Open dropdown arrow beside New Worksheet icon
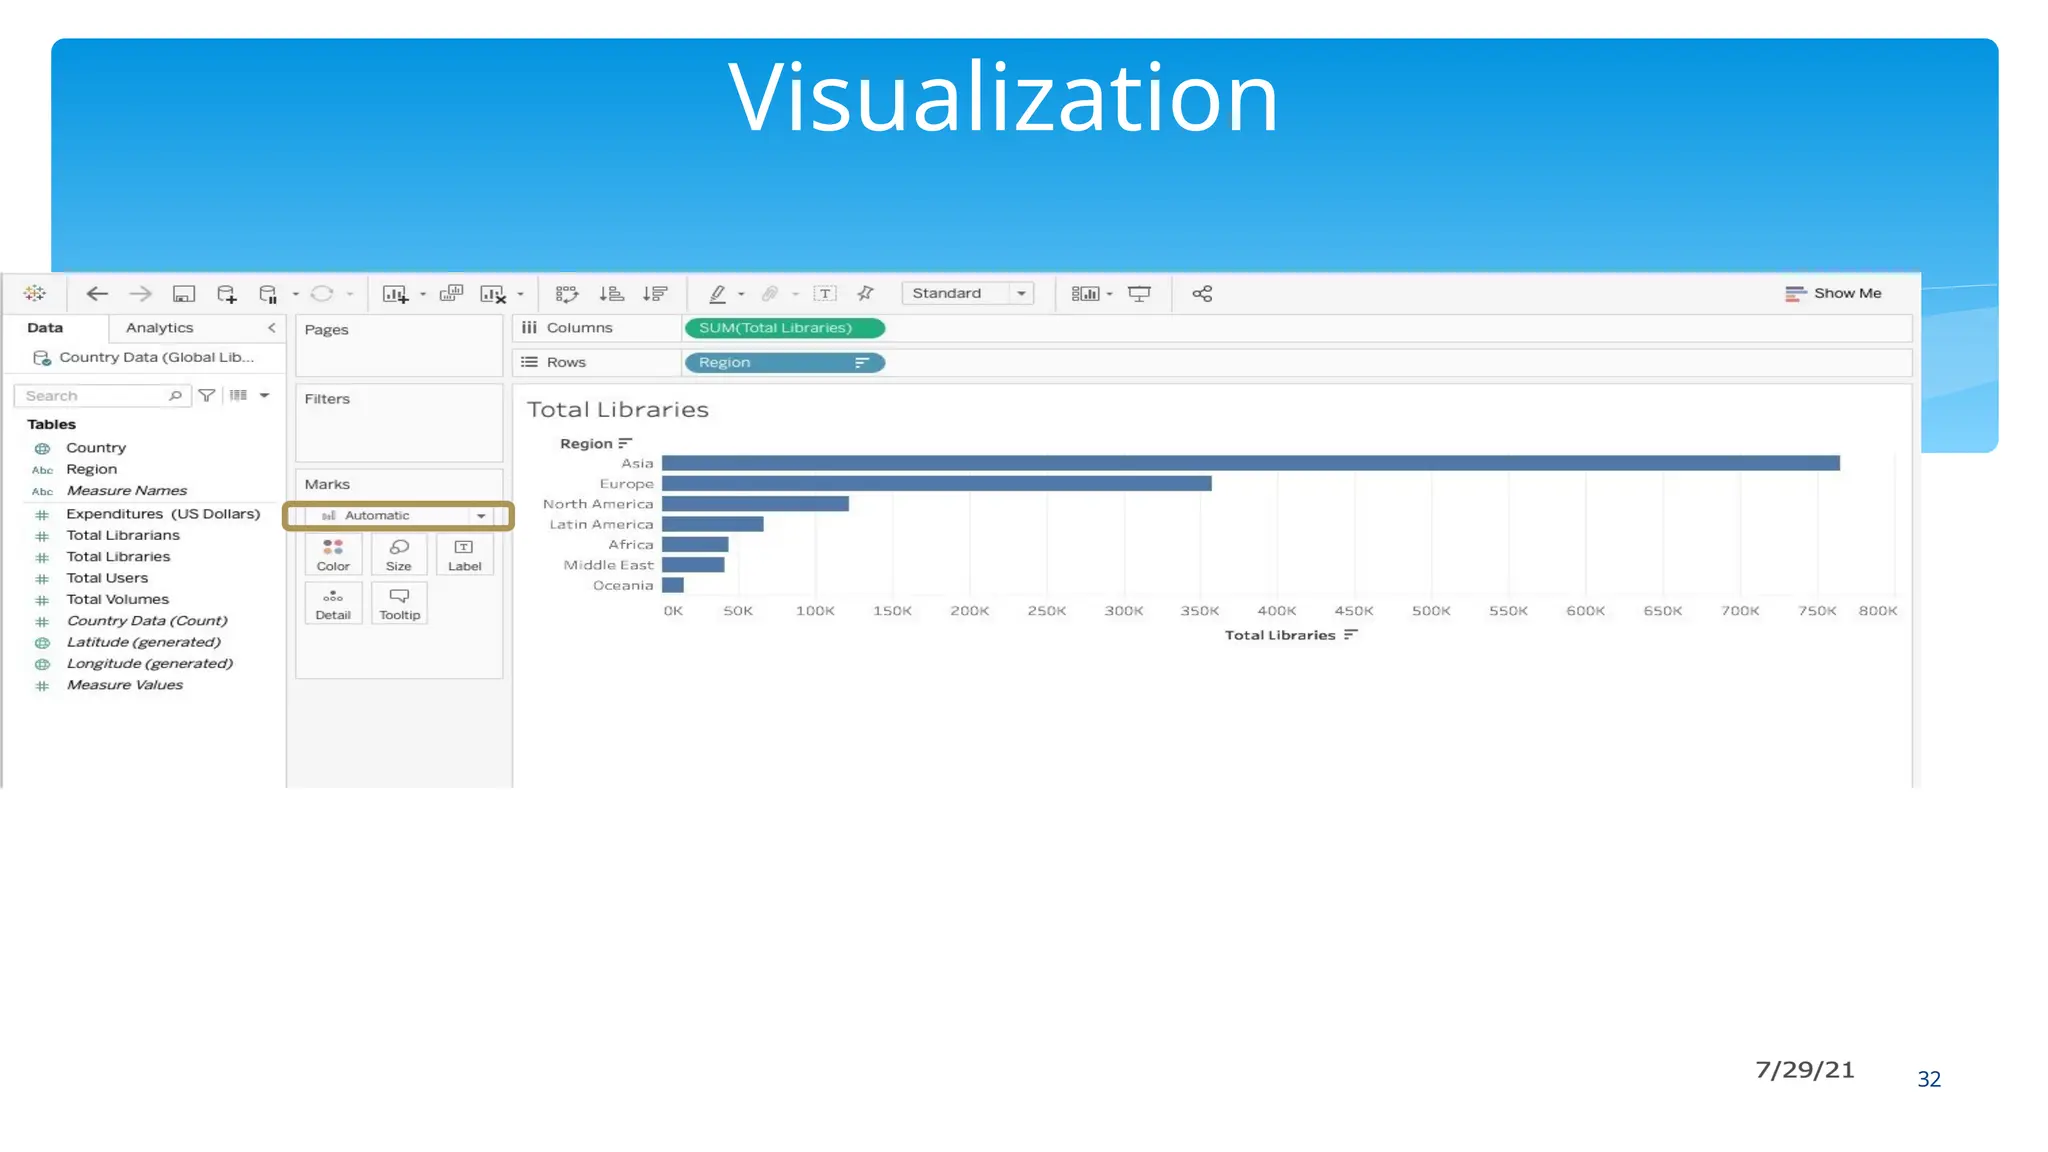2048x1152 pixels. (423, 294)
